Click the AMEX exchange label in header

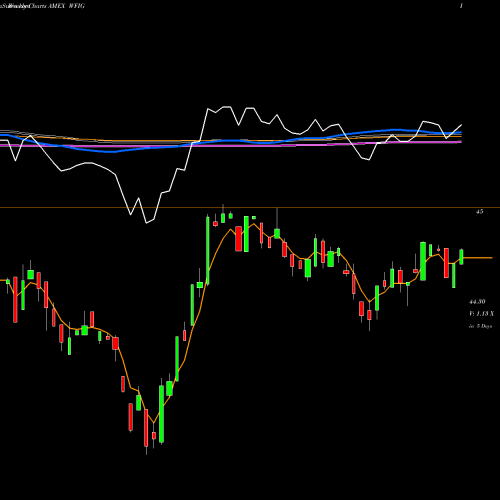tap(56, 6)
